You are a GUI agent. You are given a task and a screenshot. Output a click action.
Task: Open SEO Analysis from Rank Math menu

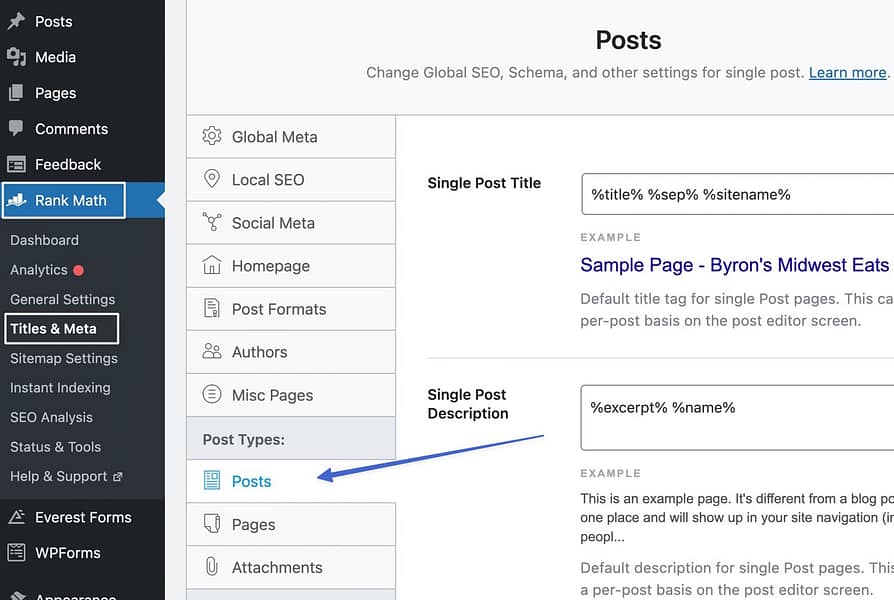[51, 417]
